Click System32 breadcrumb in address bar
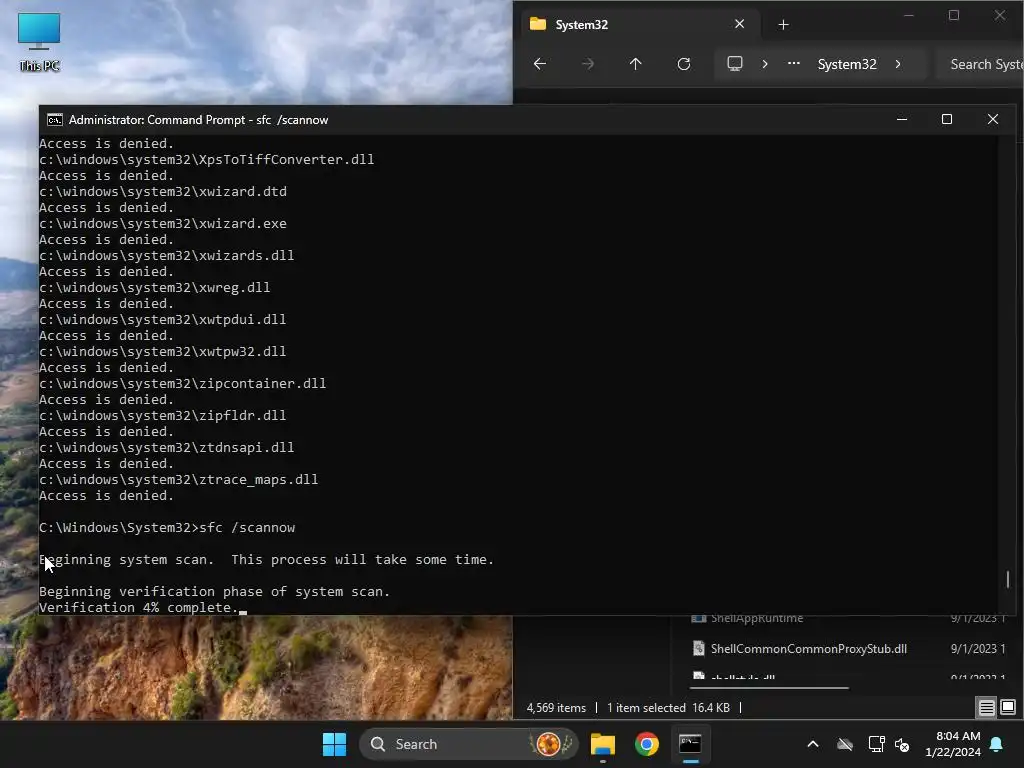 [847, 64]
